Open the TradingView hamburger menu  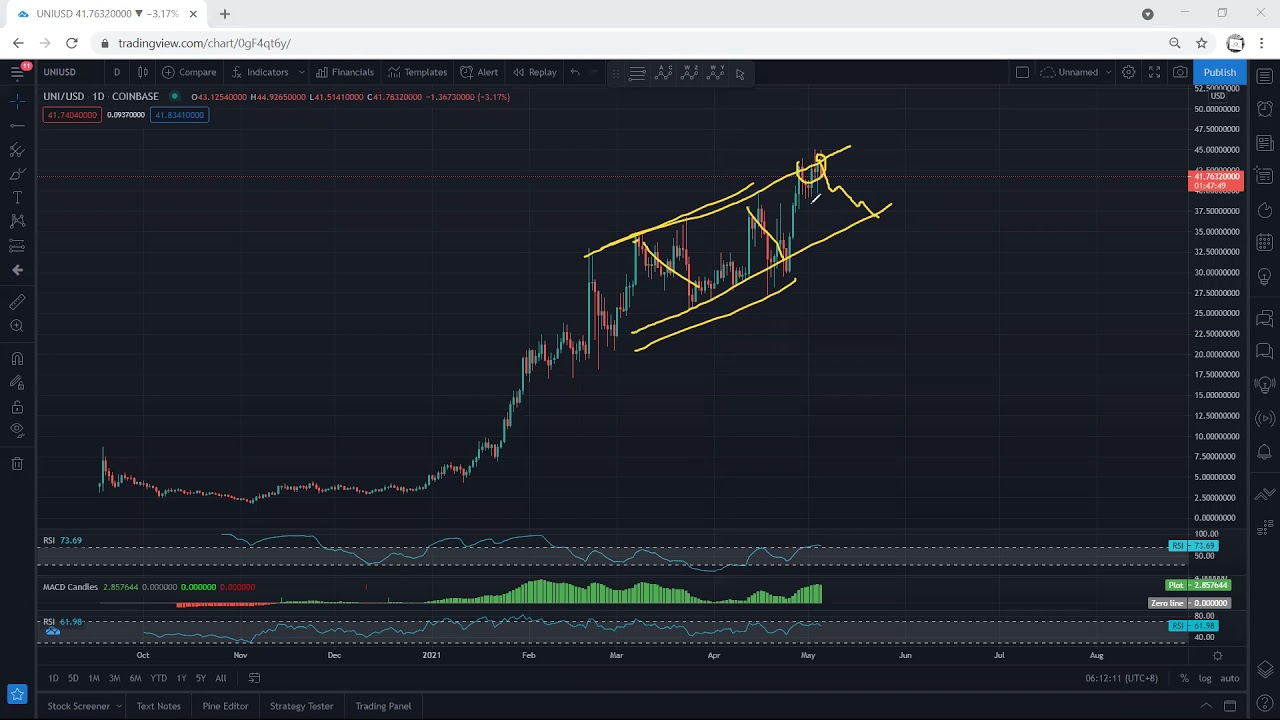click(x=17, y=72)
